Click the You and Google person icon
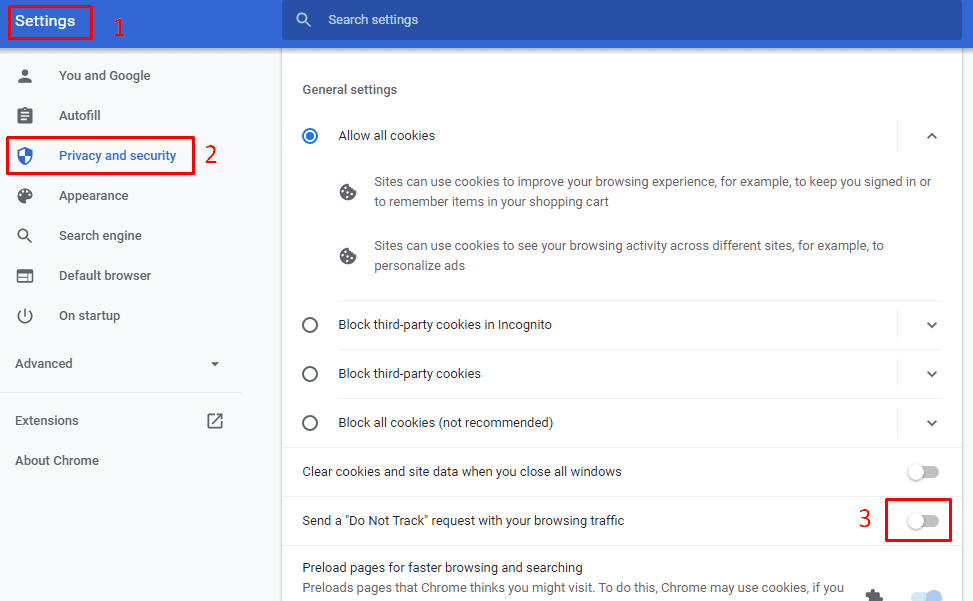 [25, 76]
